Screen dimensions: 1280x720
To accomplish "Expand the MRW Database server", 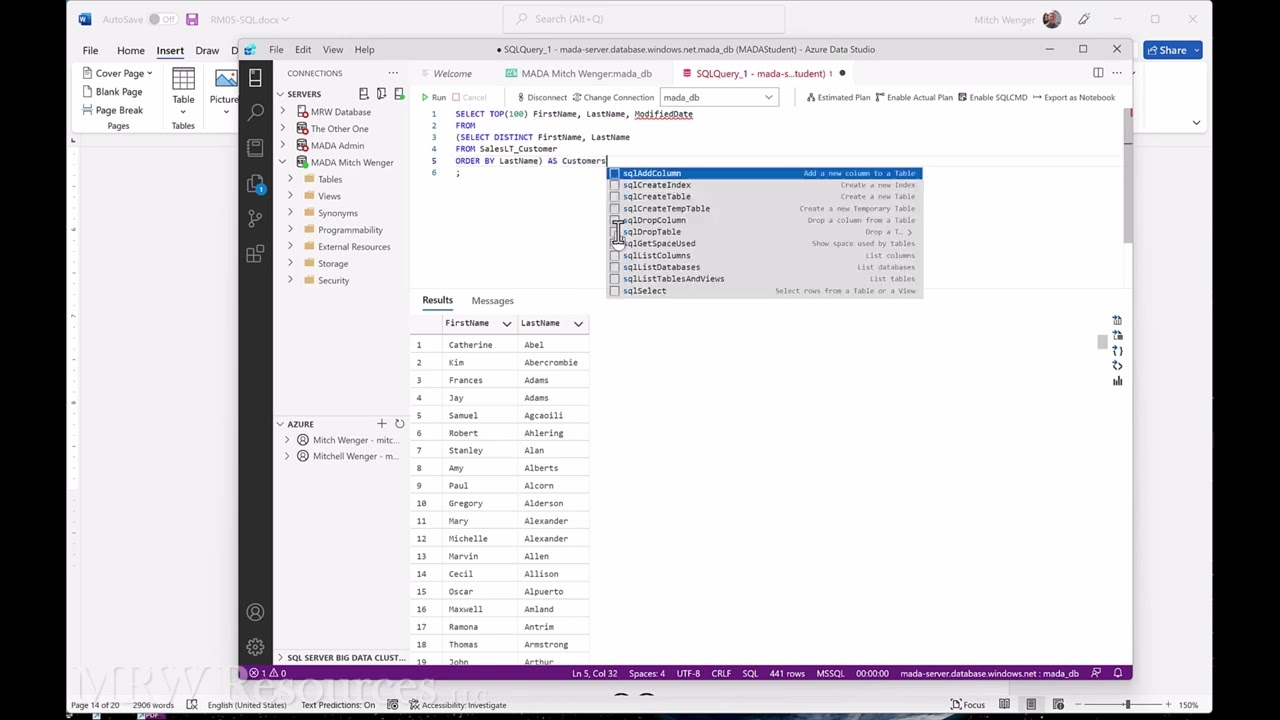I will click(282, 112).
